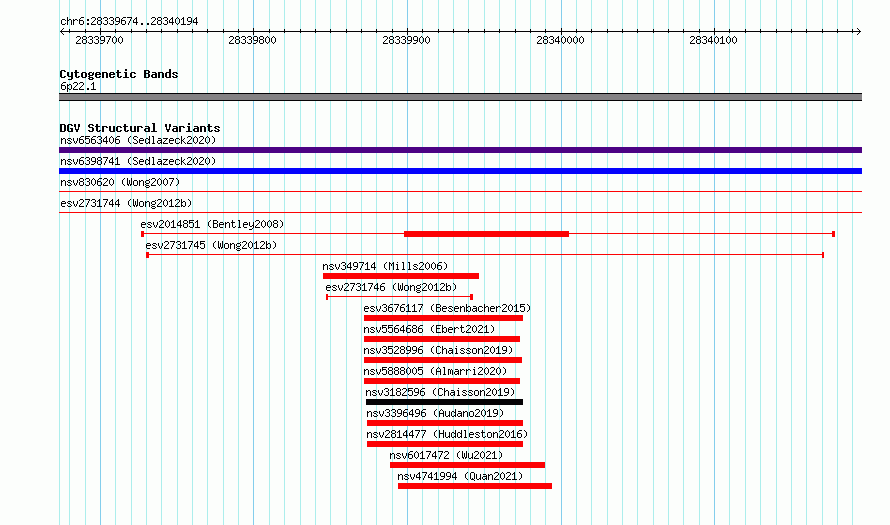Image resolution: width=890 pixels, height=525 pixels.
Task: Click the nsv4741994 (Quan2021) label
Action: coord(460,476)
